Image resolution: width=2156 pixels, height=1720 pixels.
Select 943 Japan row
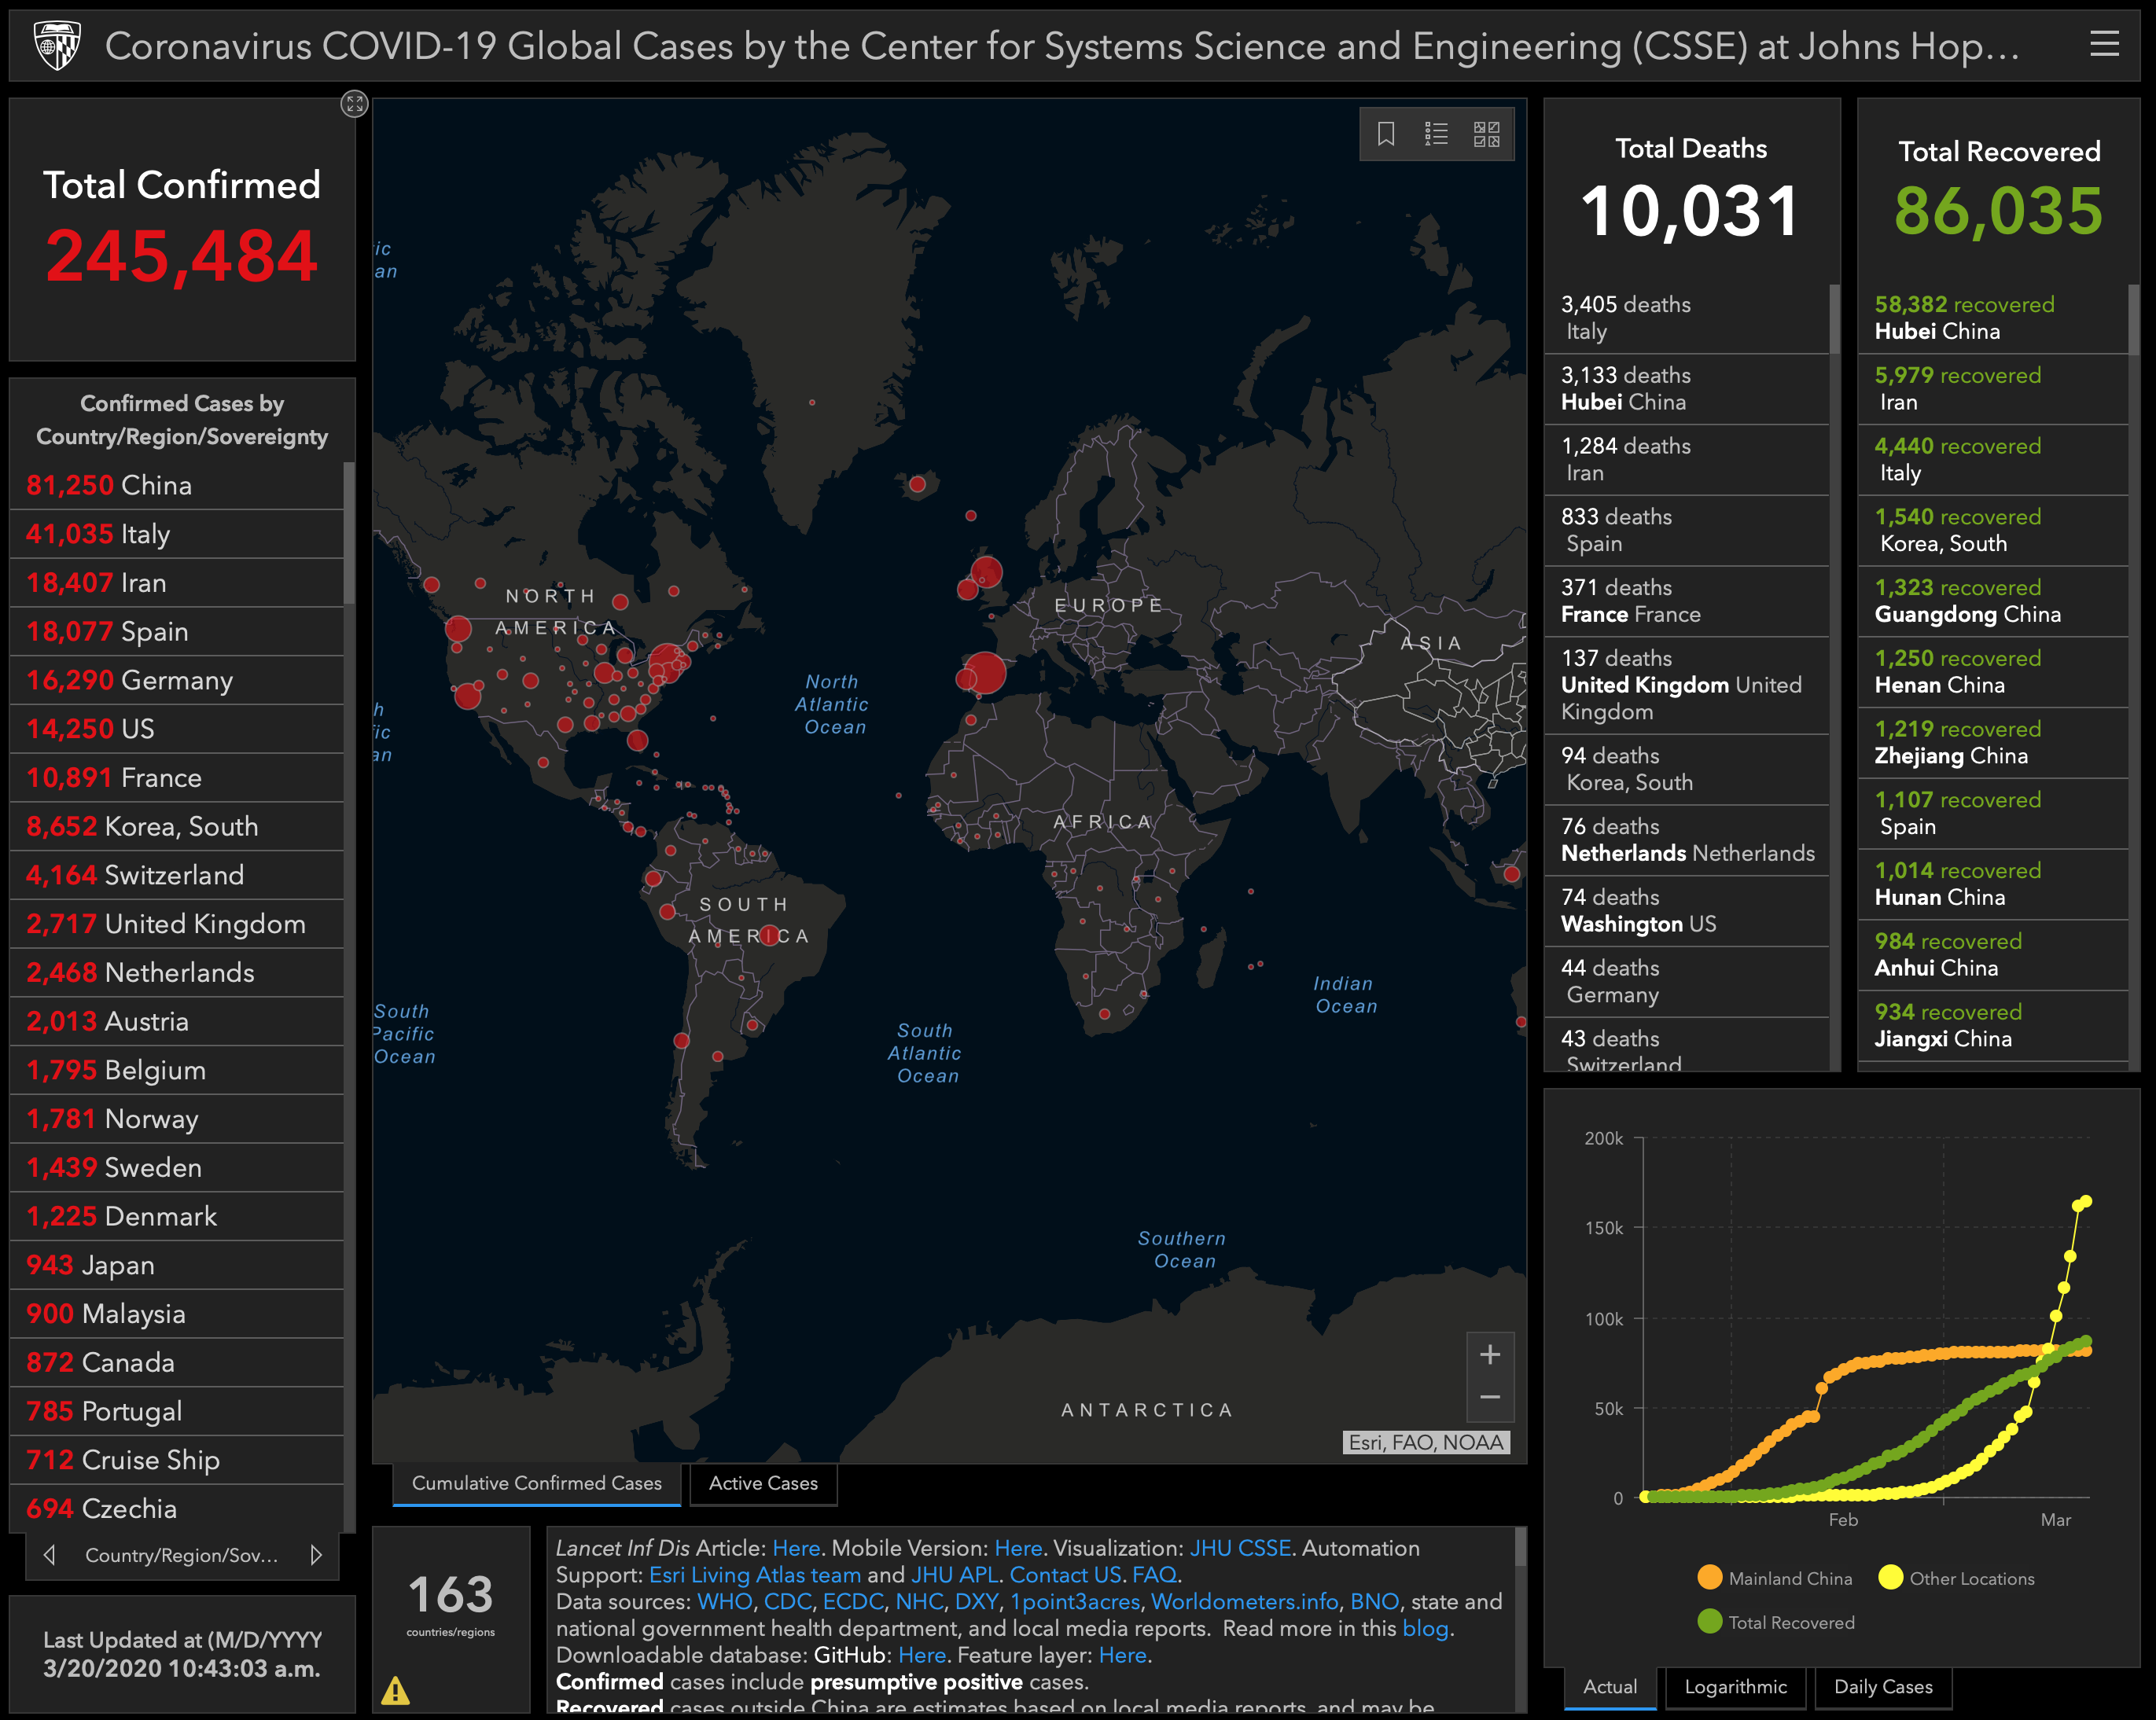tap(177, 1266)
